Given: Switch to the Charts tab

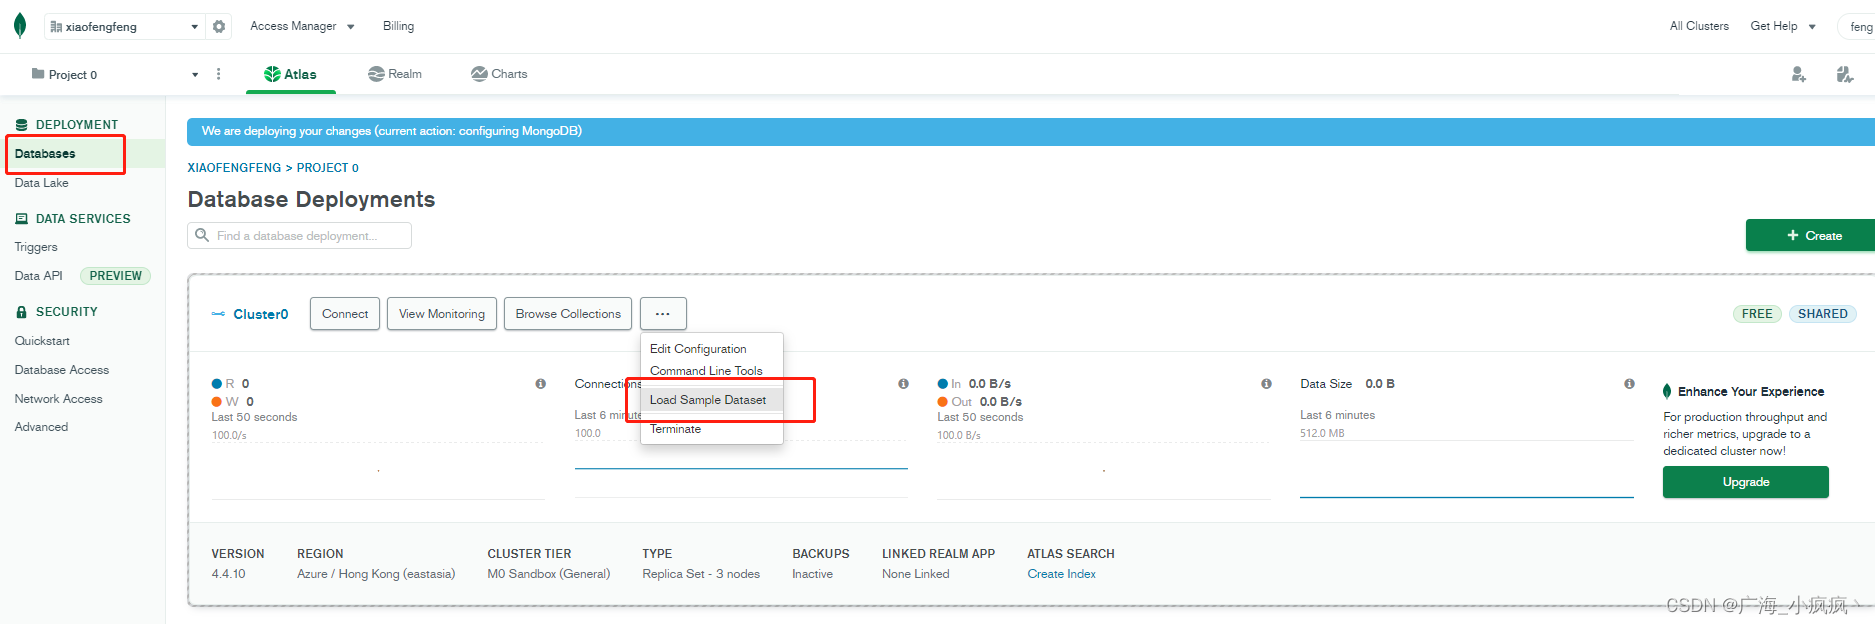Looking at the screenshot, I should tap(499, 74).
